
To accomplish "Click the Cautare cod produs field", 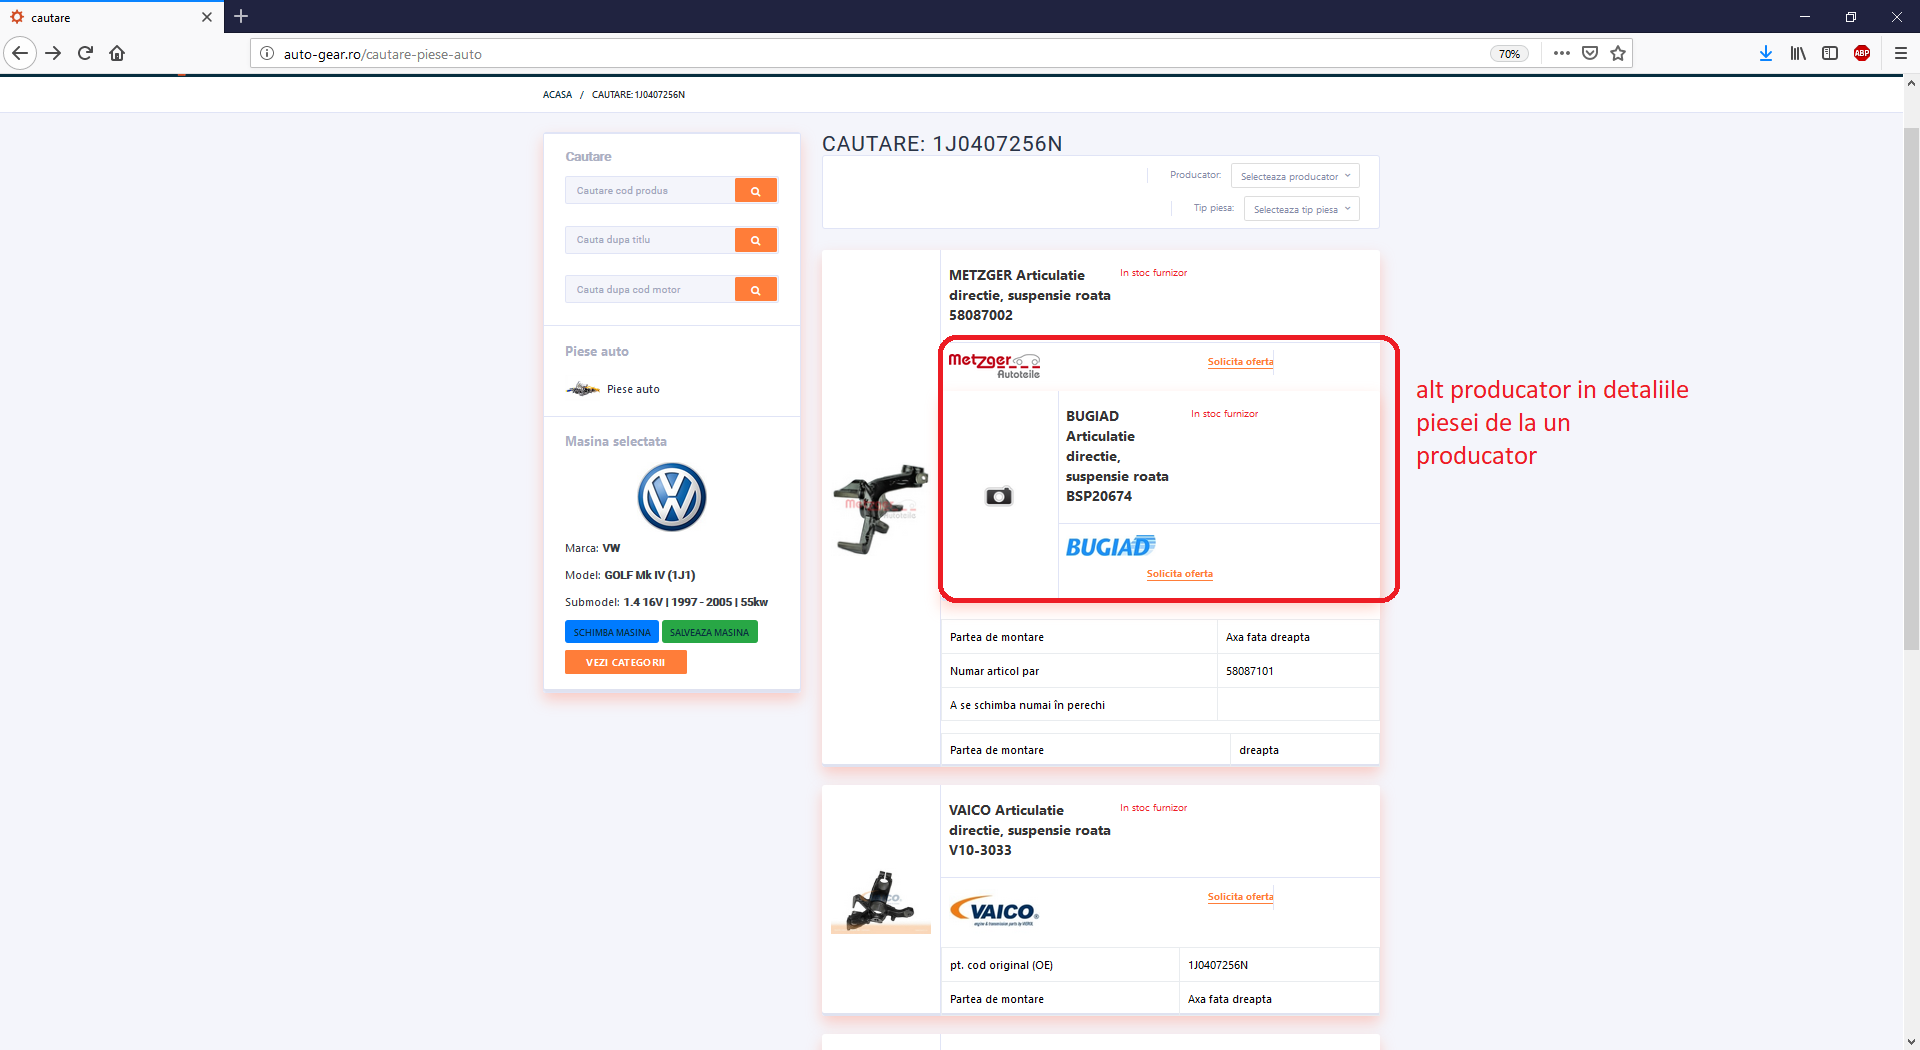I will coord(650,190).
